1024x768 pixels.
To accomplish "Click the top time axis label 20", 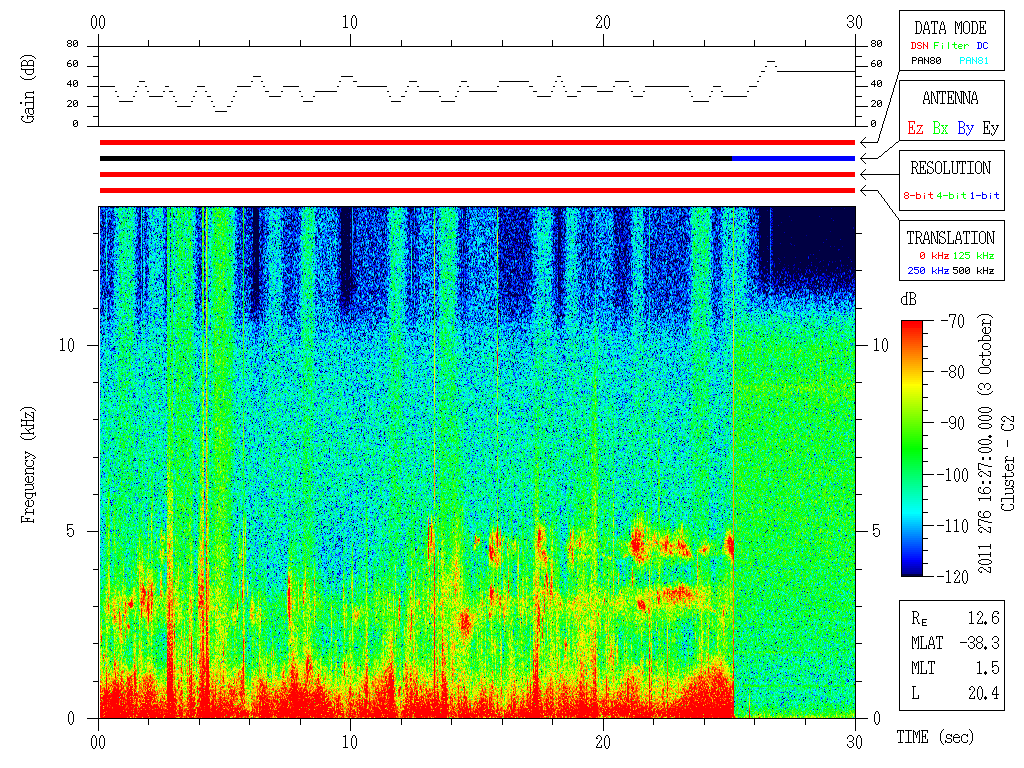I will pos(603,22).
